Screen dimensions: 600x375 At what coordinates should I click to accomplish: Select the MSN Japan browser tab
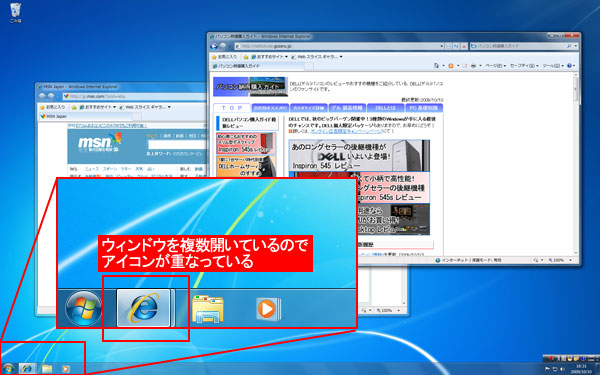pyautogui.click(x=86, y=116)
